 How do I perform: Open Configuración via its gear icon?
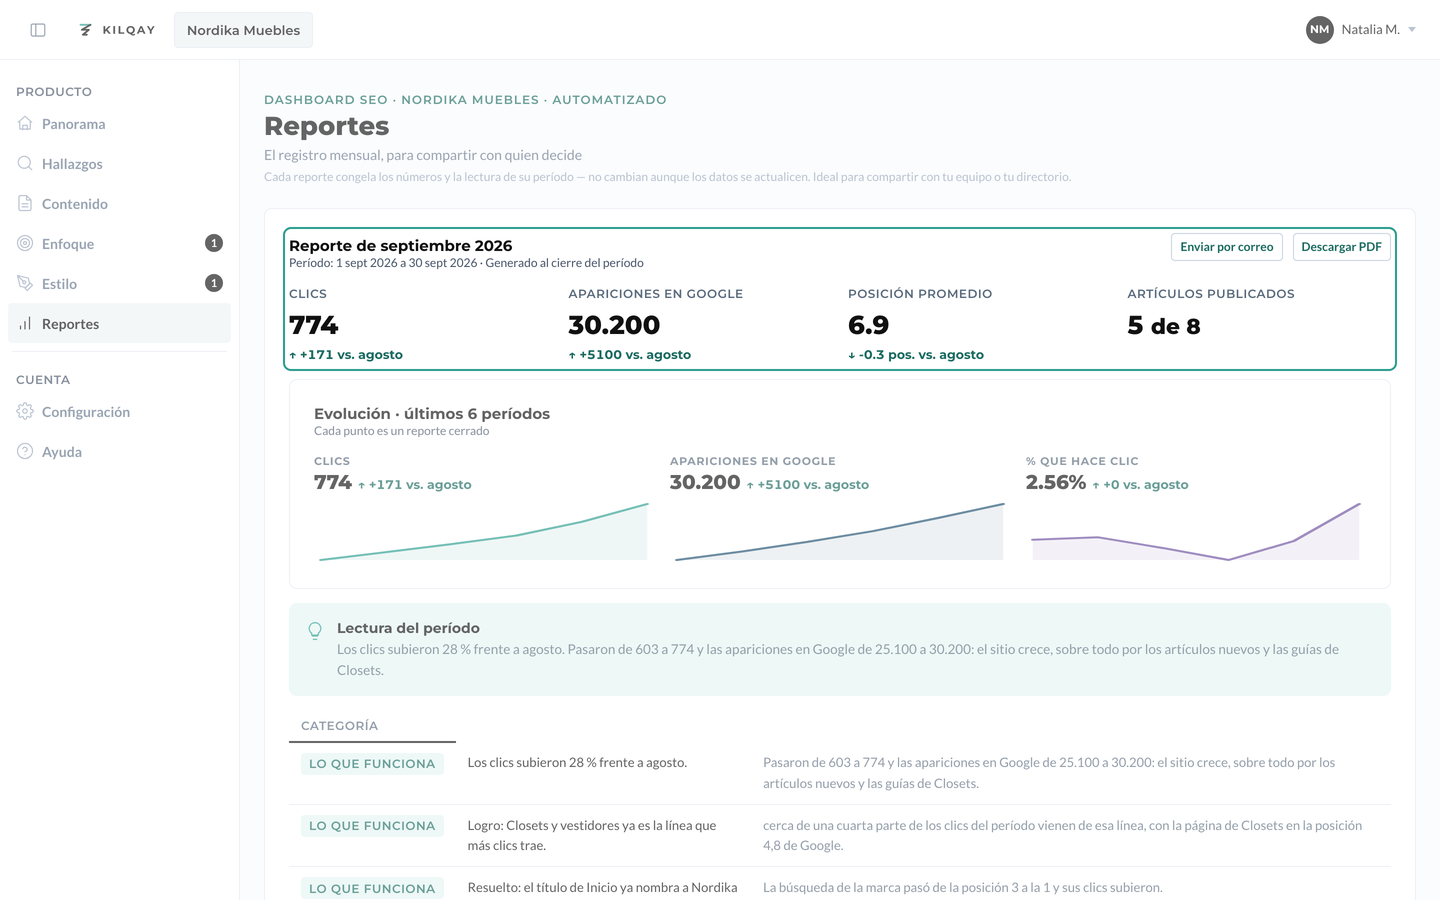[25, 412]
